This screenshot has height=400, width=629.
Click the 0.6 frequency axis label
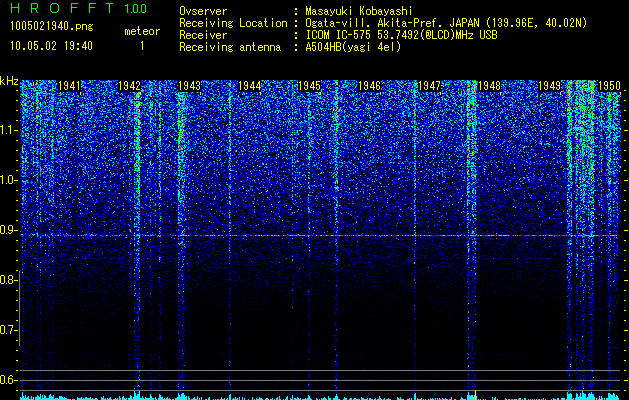pos(8,380)
